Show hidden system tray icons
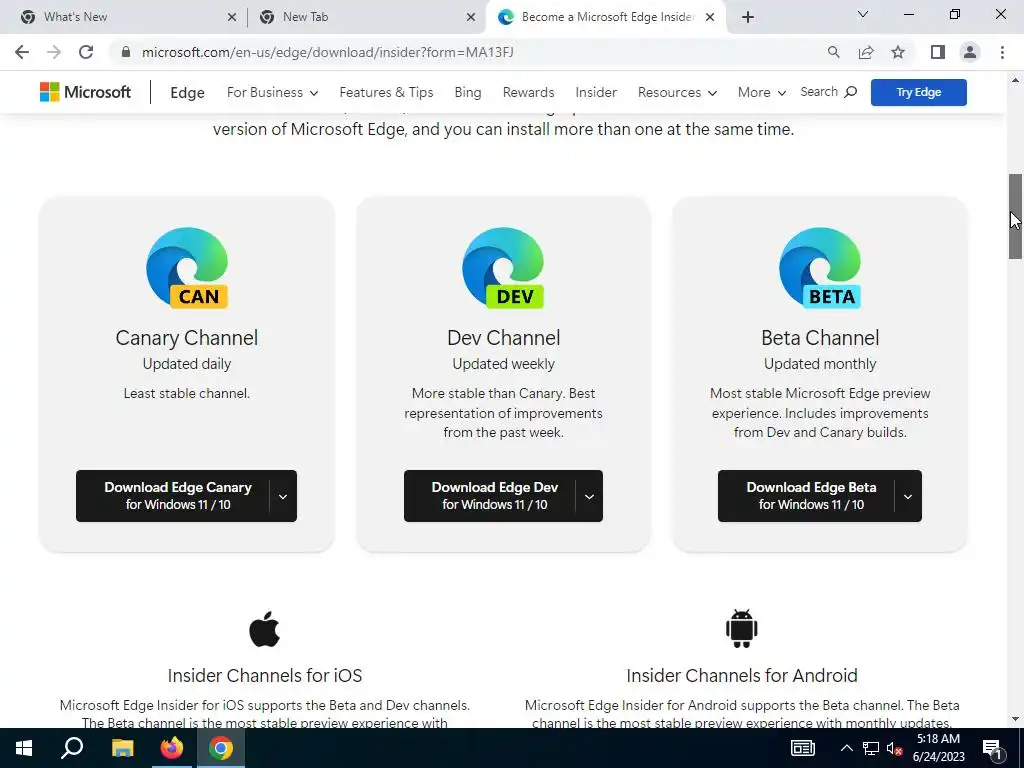The image size is (1024, 768). point(846,748)
